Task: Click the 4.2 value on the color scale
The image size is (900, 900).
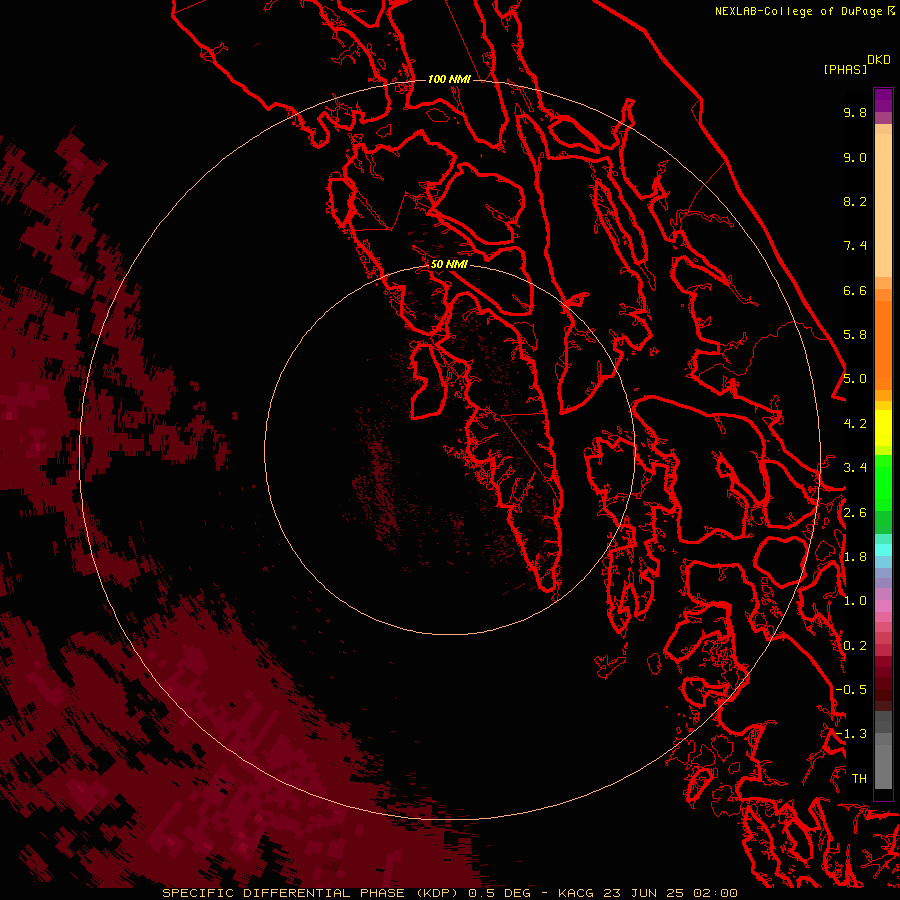Action: 855,424
